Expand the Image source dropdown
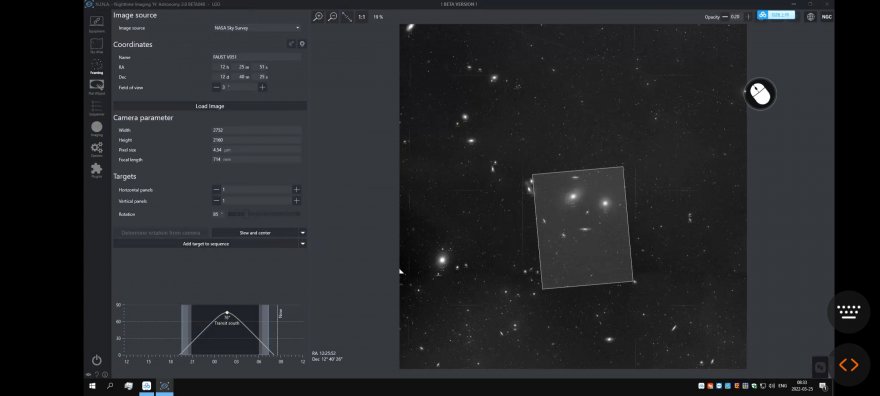 [x=257, y=27]
